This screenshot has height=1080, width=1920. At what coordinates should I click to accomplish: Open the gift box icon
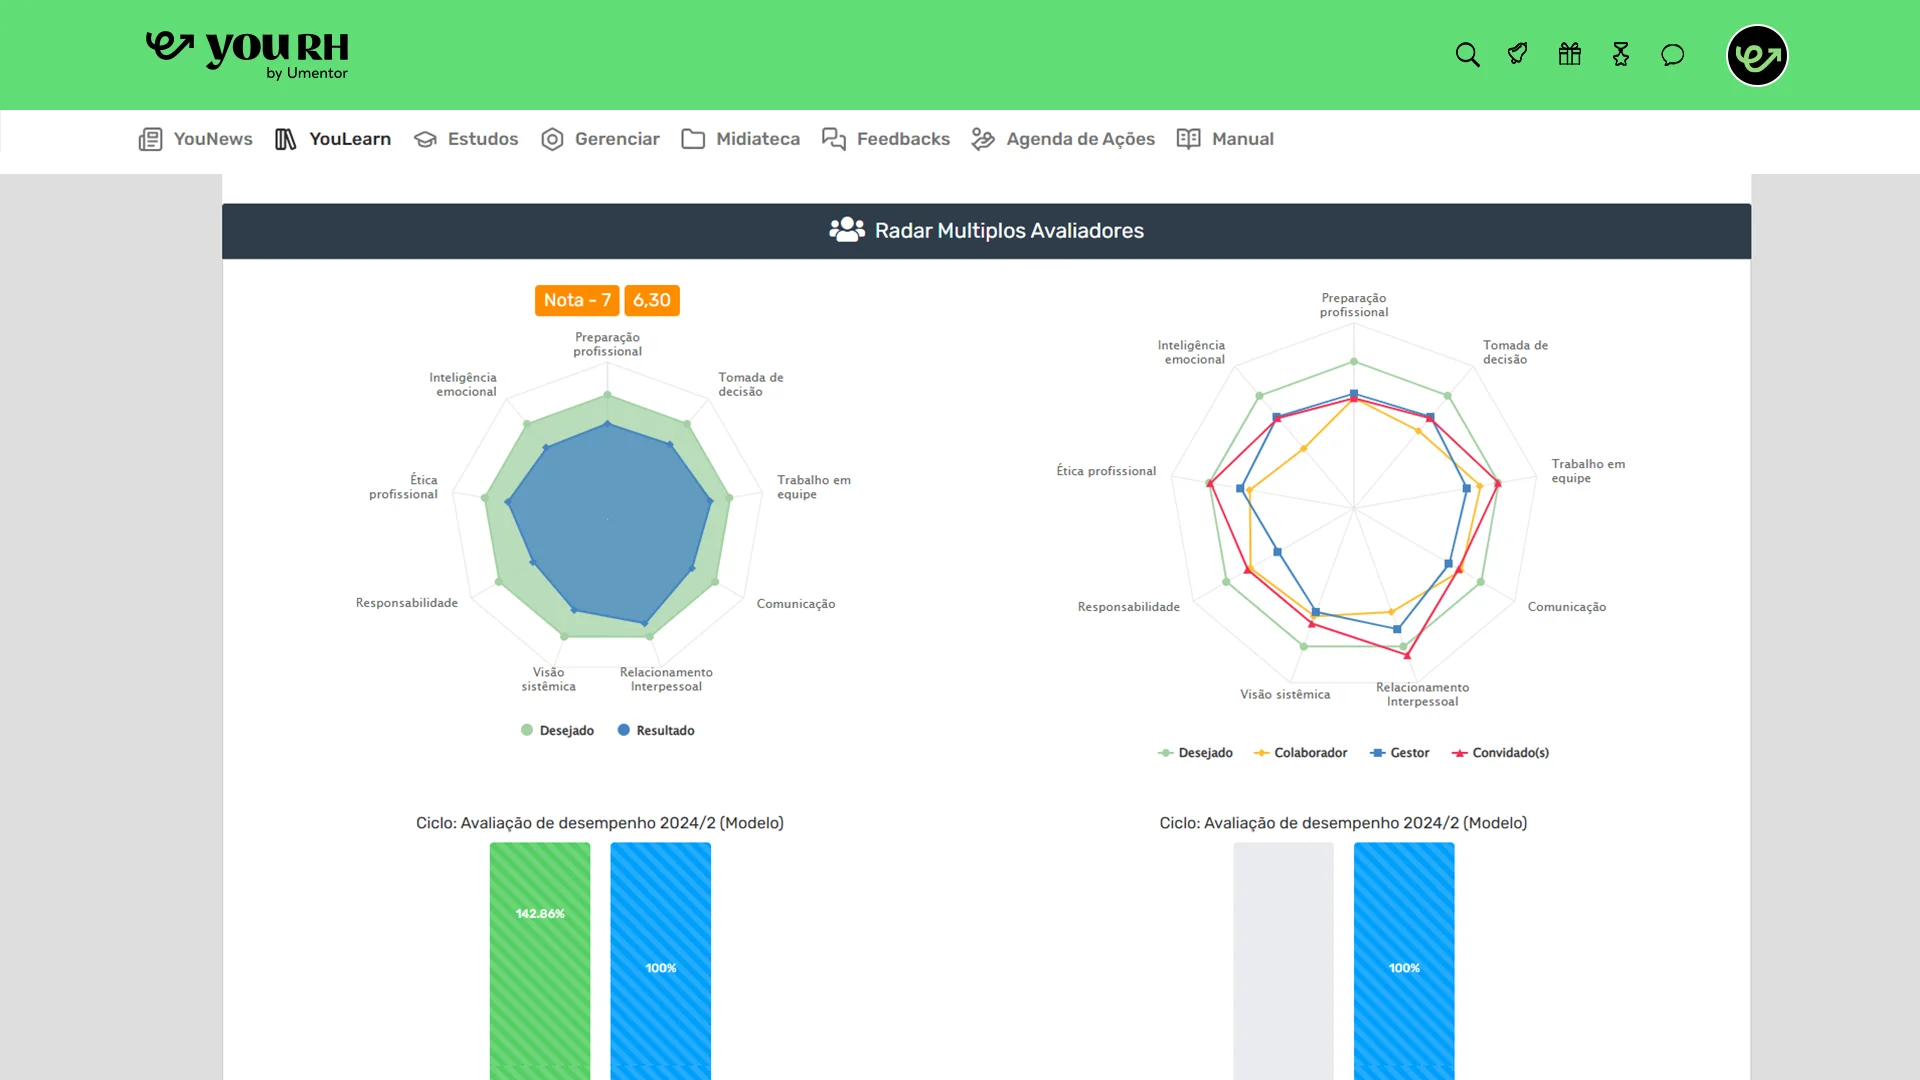[1570, 54]
